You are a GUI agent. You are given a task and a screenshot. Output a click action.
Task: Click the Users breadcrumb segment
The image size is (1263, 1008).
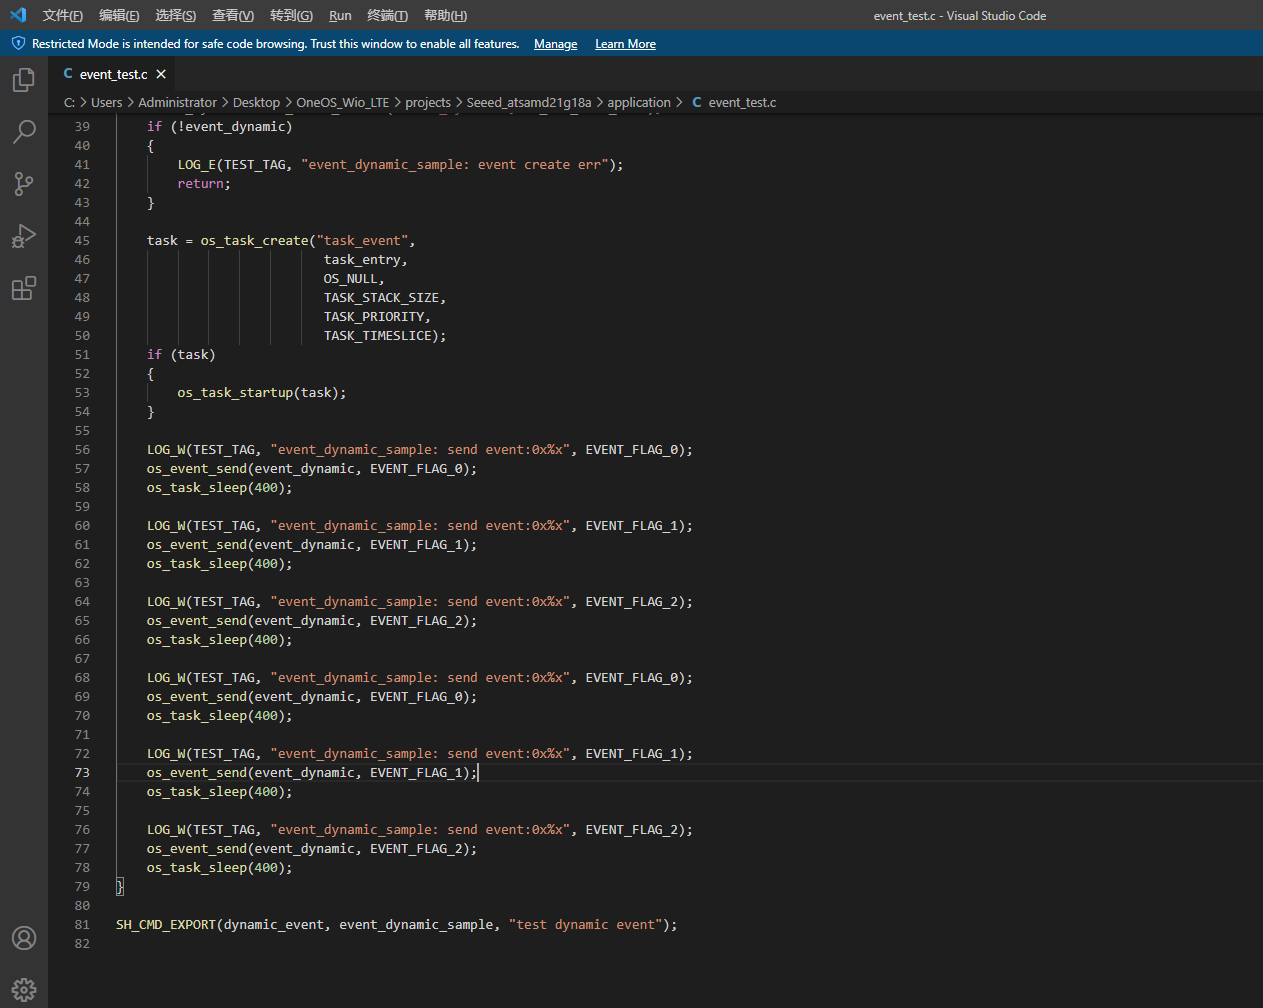(x=106, y=102)
